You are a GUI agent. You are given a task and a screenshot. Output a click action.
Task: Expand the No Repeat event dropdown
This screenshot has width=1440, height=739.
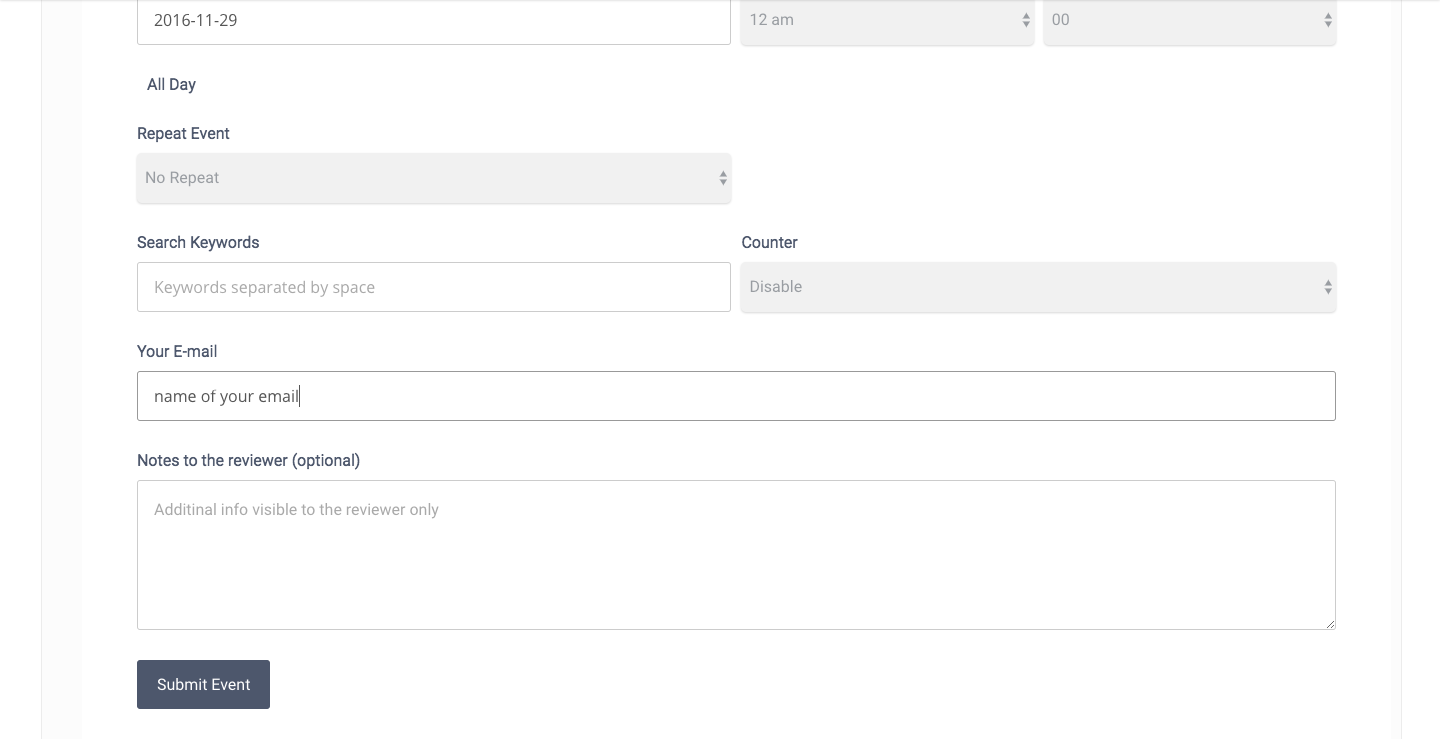click(434, 178)
